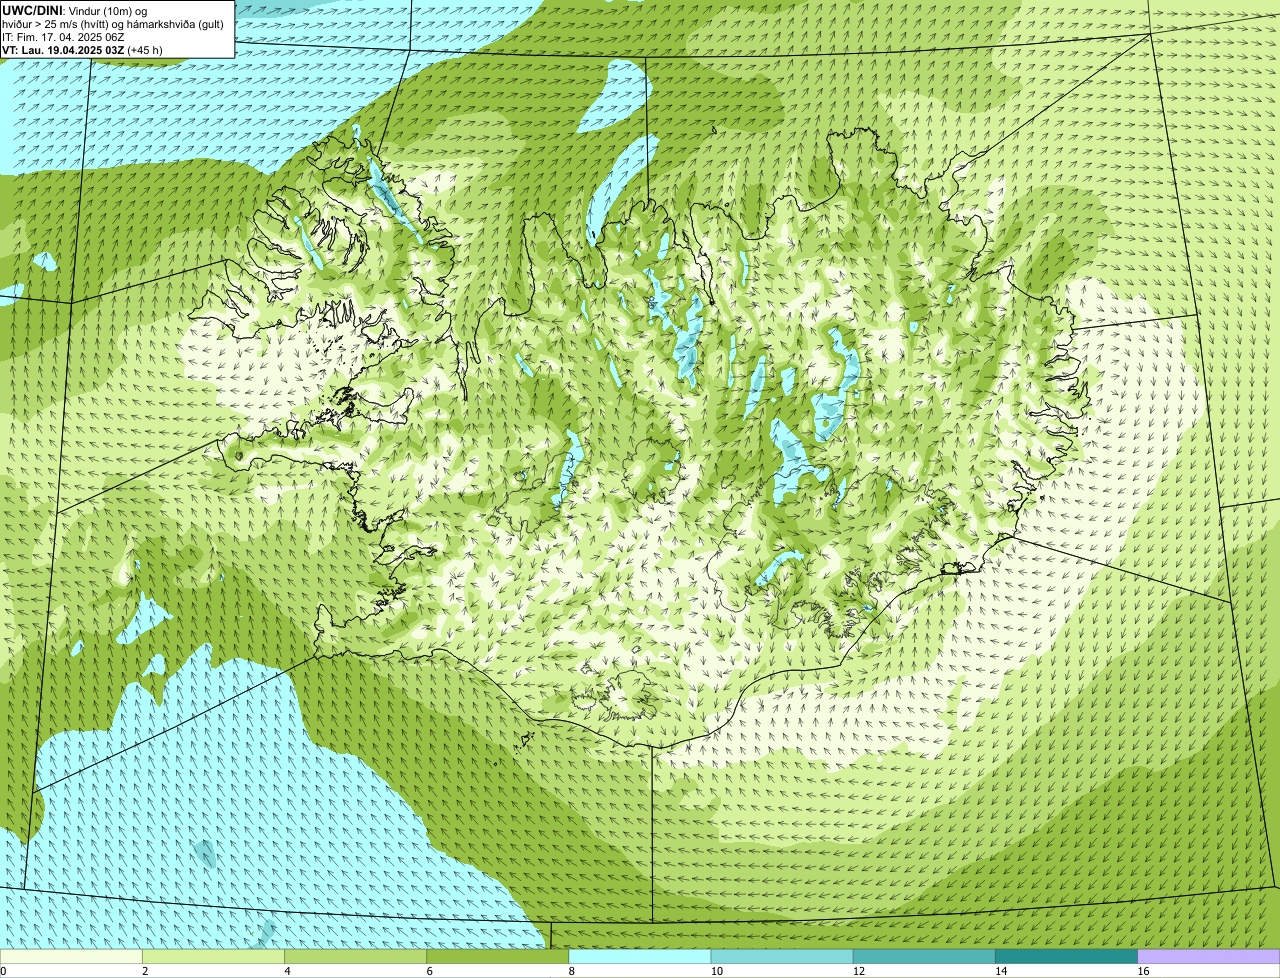Click the 0–2 m/s pale yellow legend swatch

[72, 957]
